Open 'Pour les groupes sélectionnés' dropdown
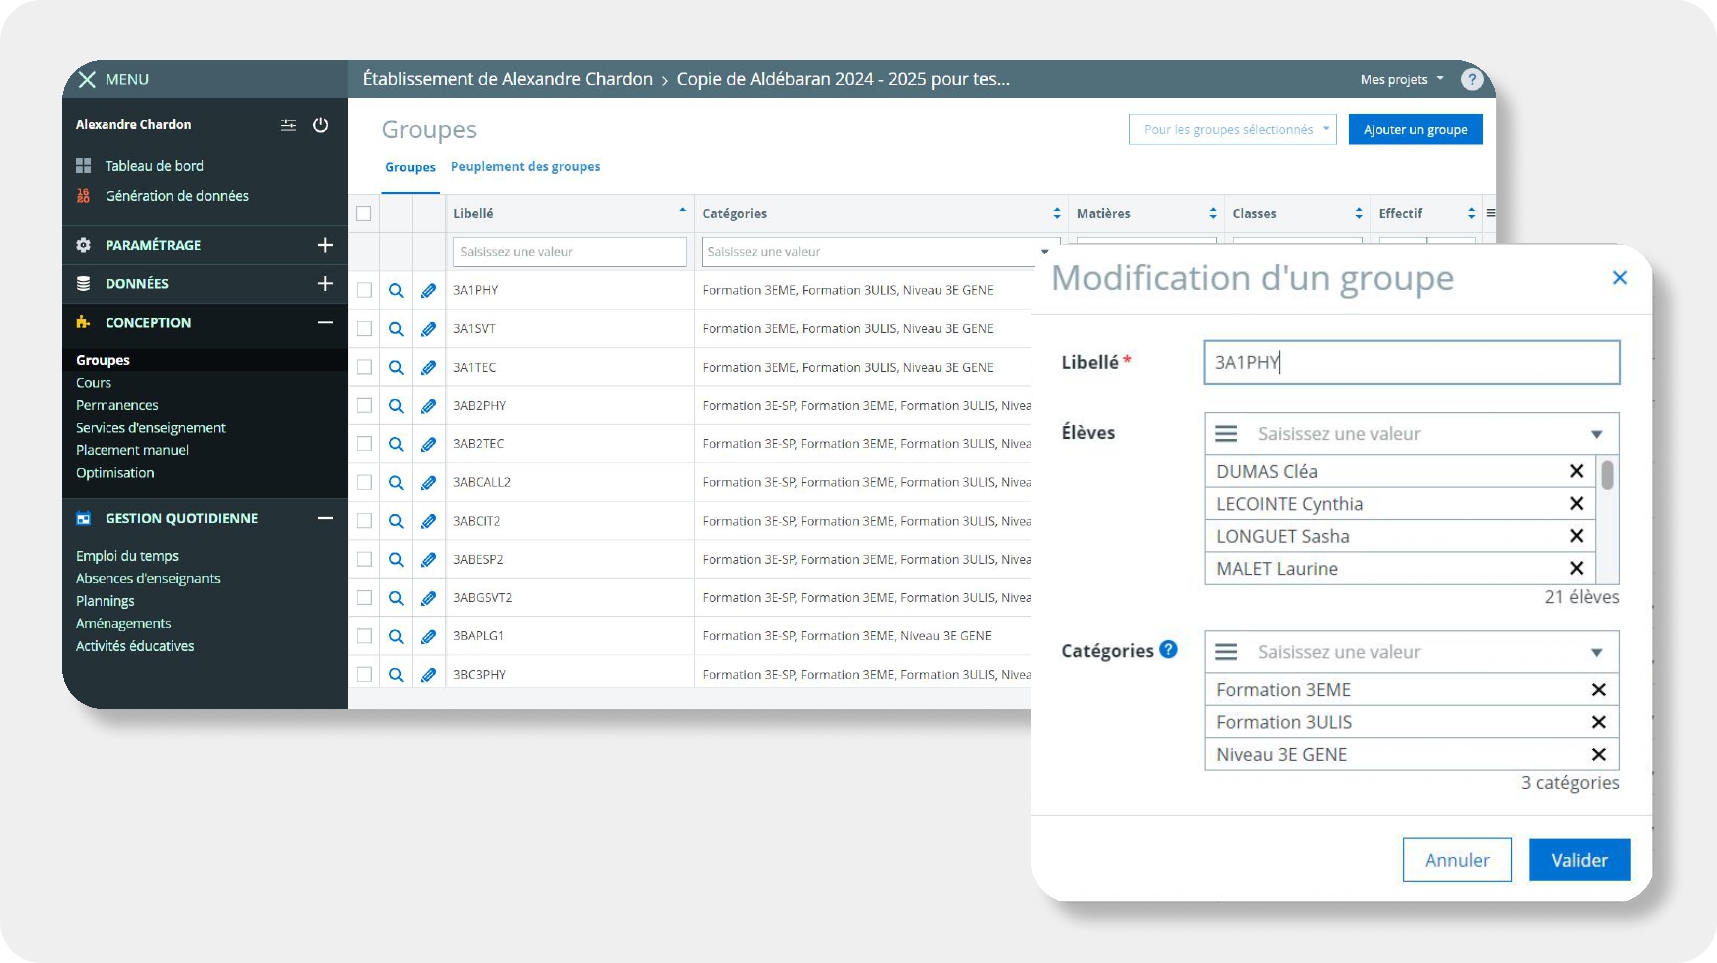Image resolution: width=1717 pixels, height=963 pixels. 1232,129
